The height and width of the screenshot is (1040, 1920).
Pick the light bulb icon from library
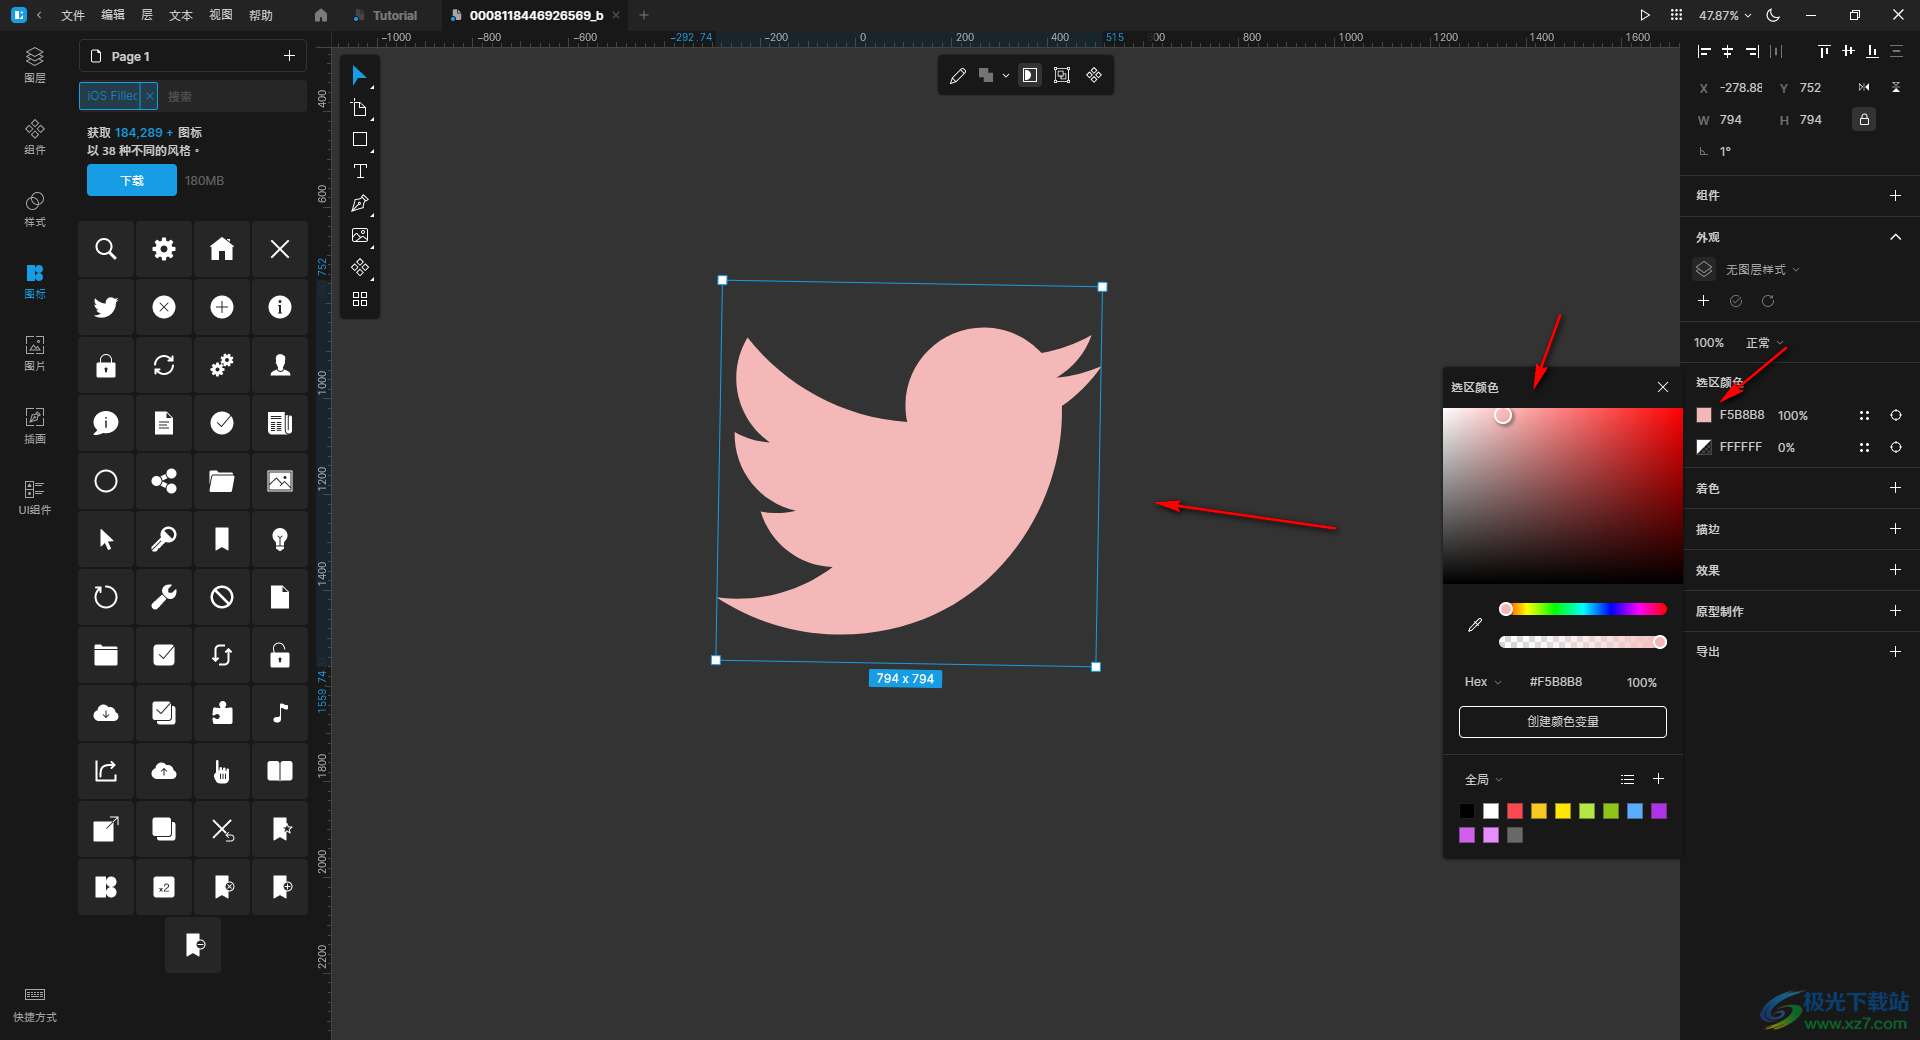tap(280, 539)
